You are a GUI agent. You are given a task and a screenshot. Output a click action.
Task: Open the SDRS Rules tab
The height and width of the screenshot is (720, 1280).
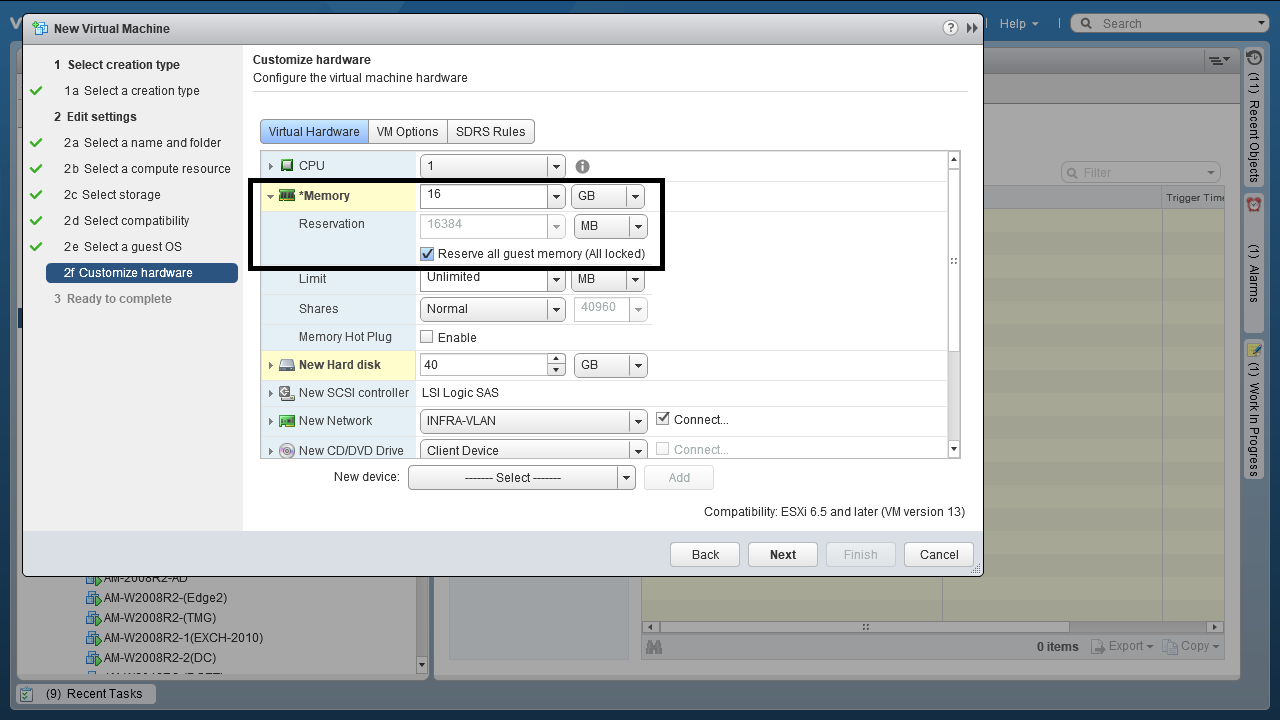coord(490,132)
